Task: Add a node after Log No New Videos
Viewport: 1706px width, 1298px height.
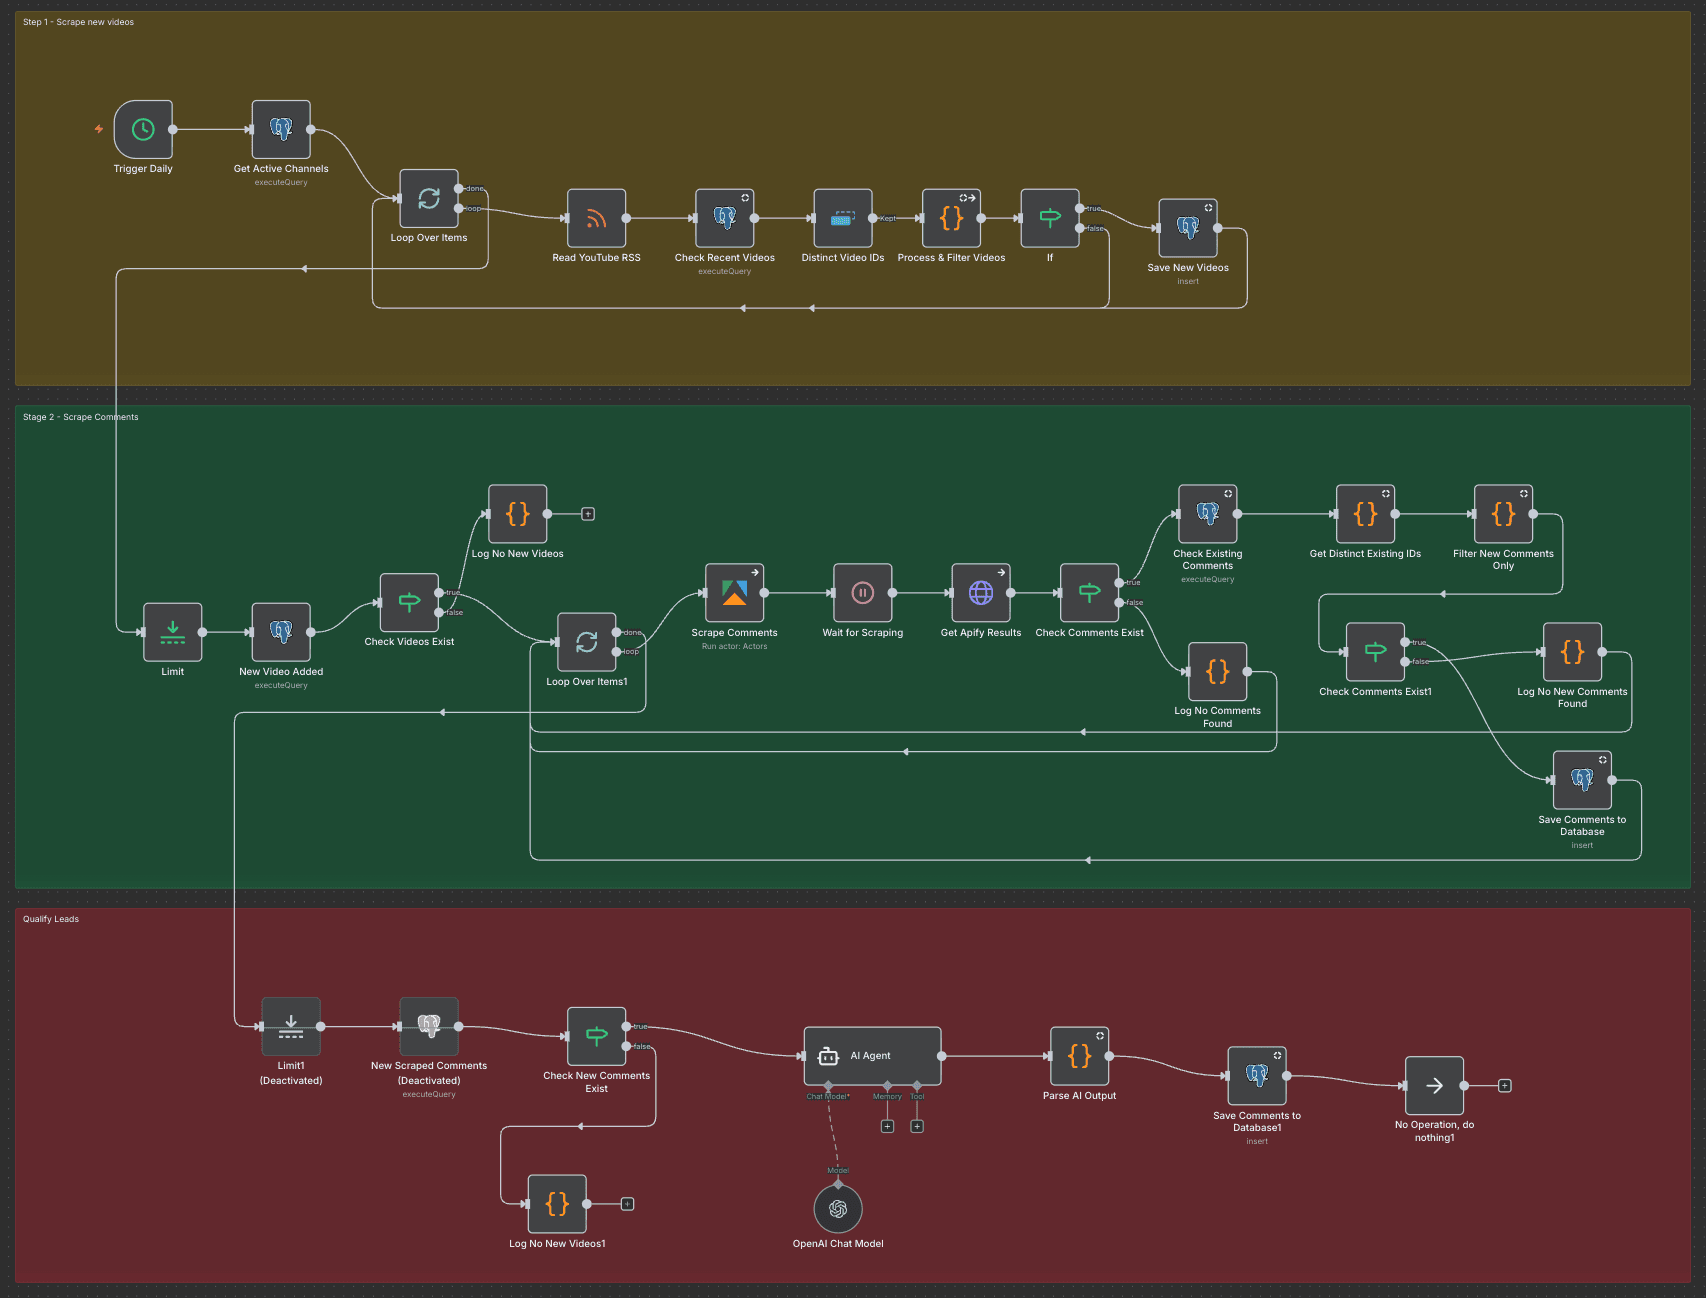Action: [587, 513]
